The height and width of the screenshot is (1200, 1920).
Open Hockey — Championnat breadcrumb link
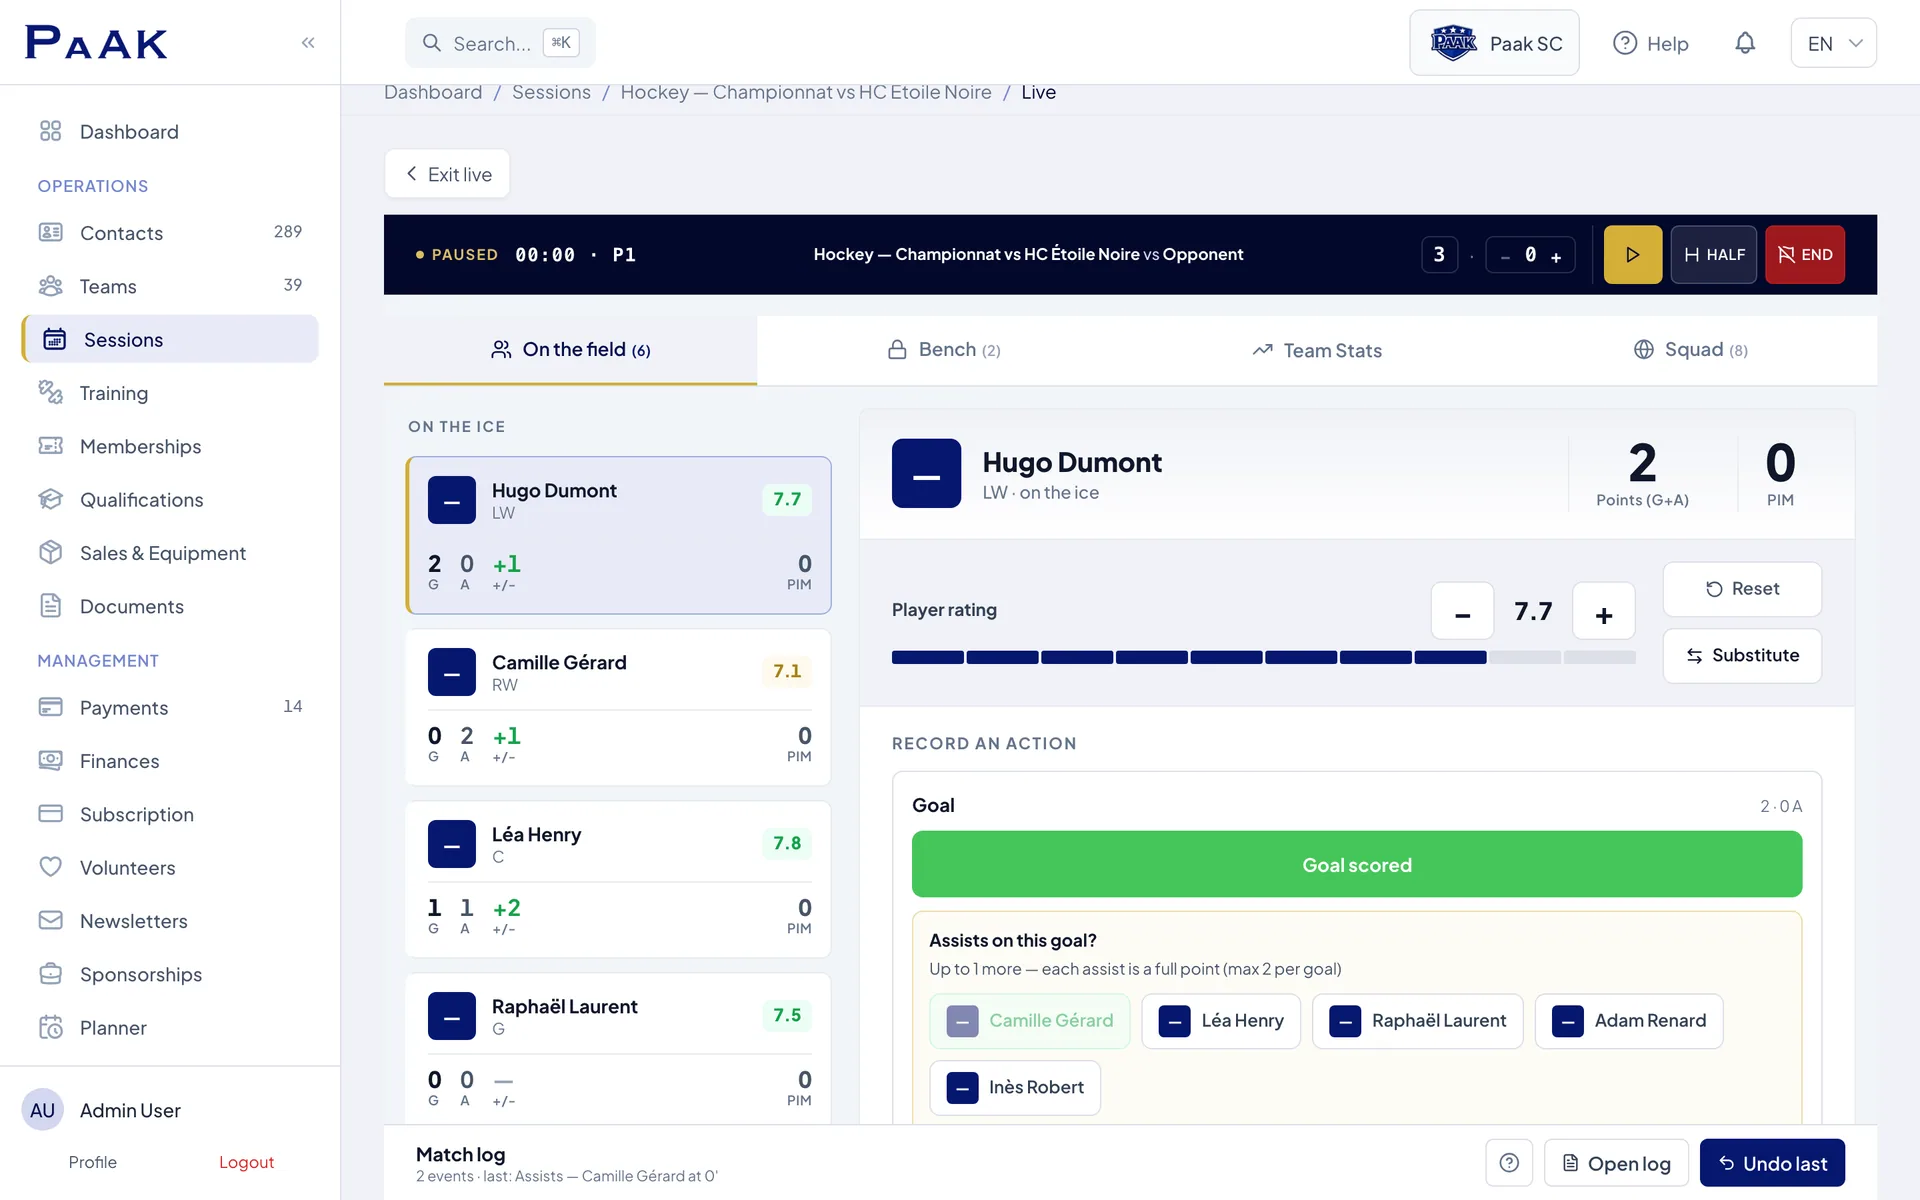point(806,92)
